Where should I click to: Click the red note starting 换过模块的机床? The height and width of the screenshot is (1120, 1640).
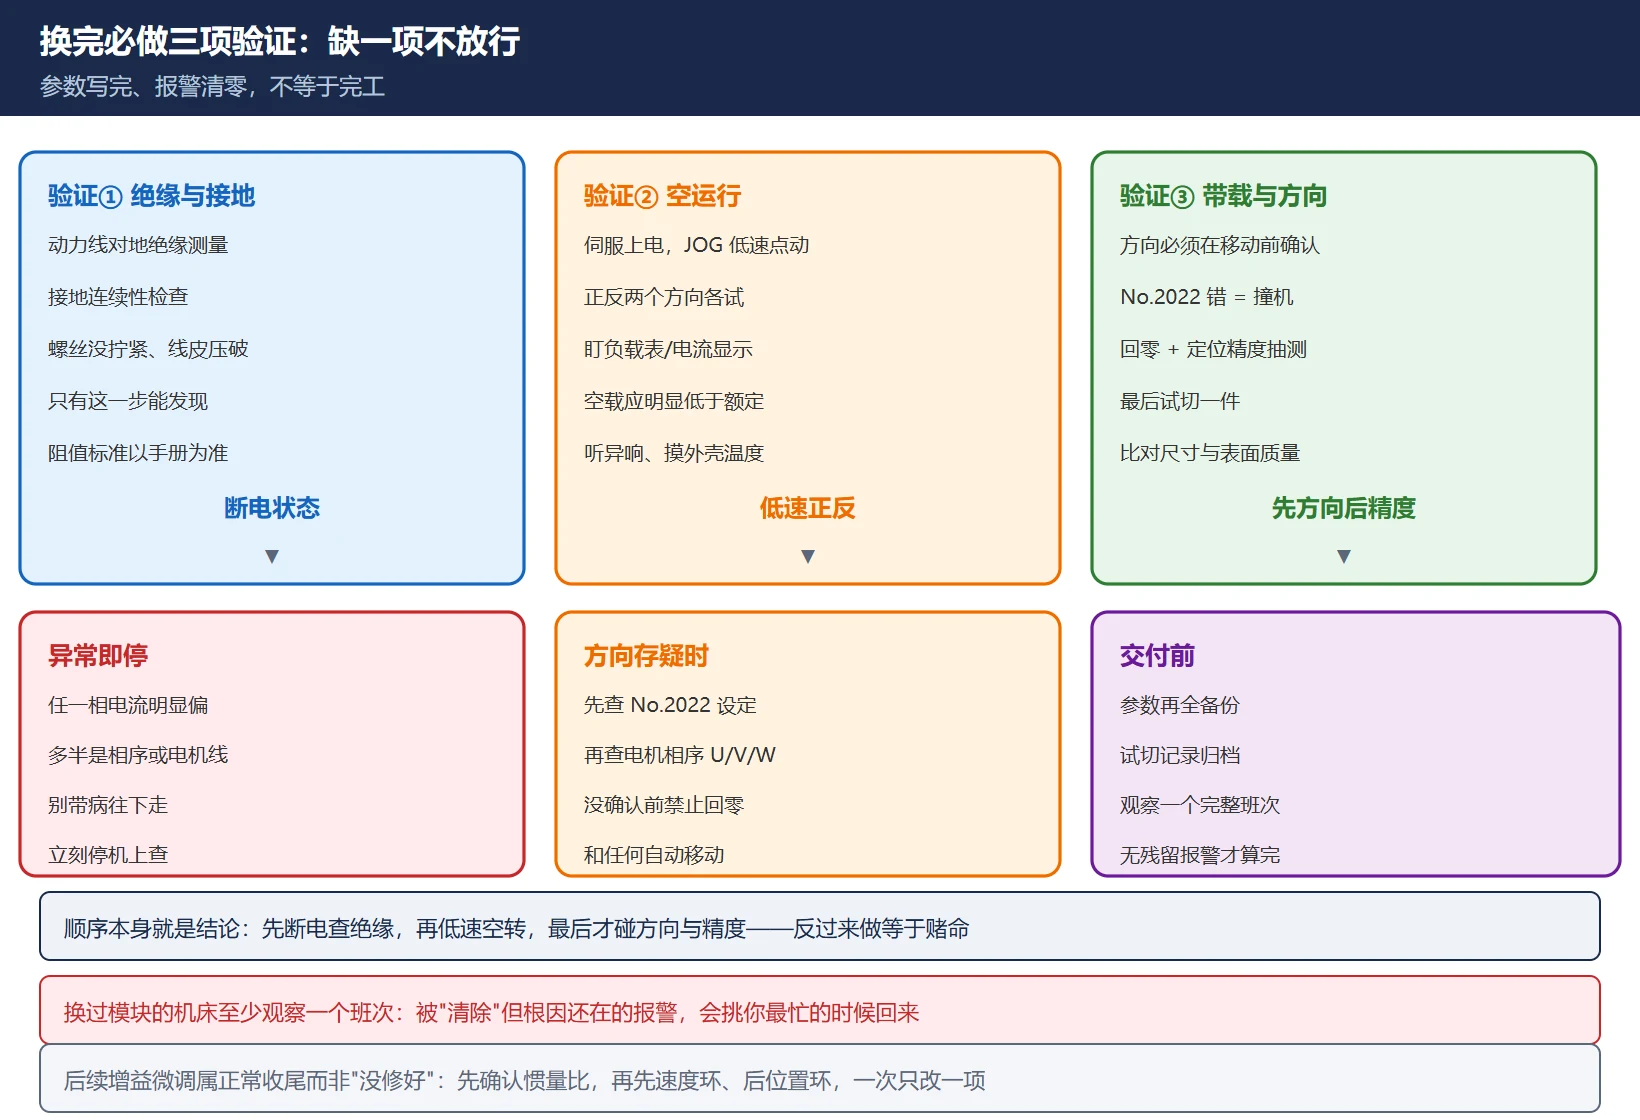point(820,1011)
